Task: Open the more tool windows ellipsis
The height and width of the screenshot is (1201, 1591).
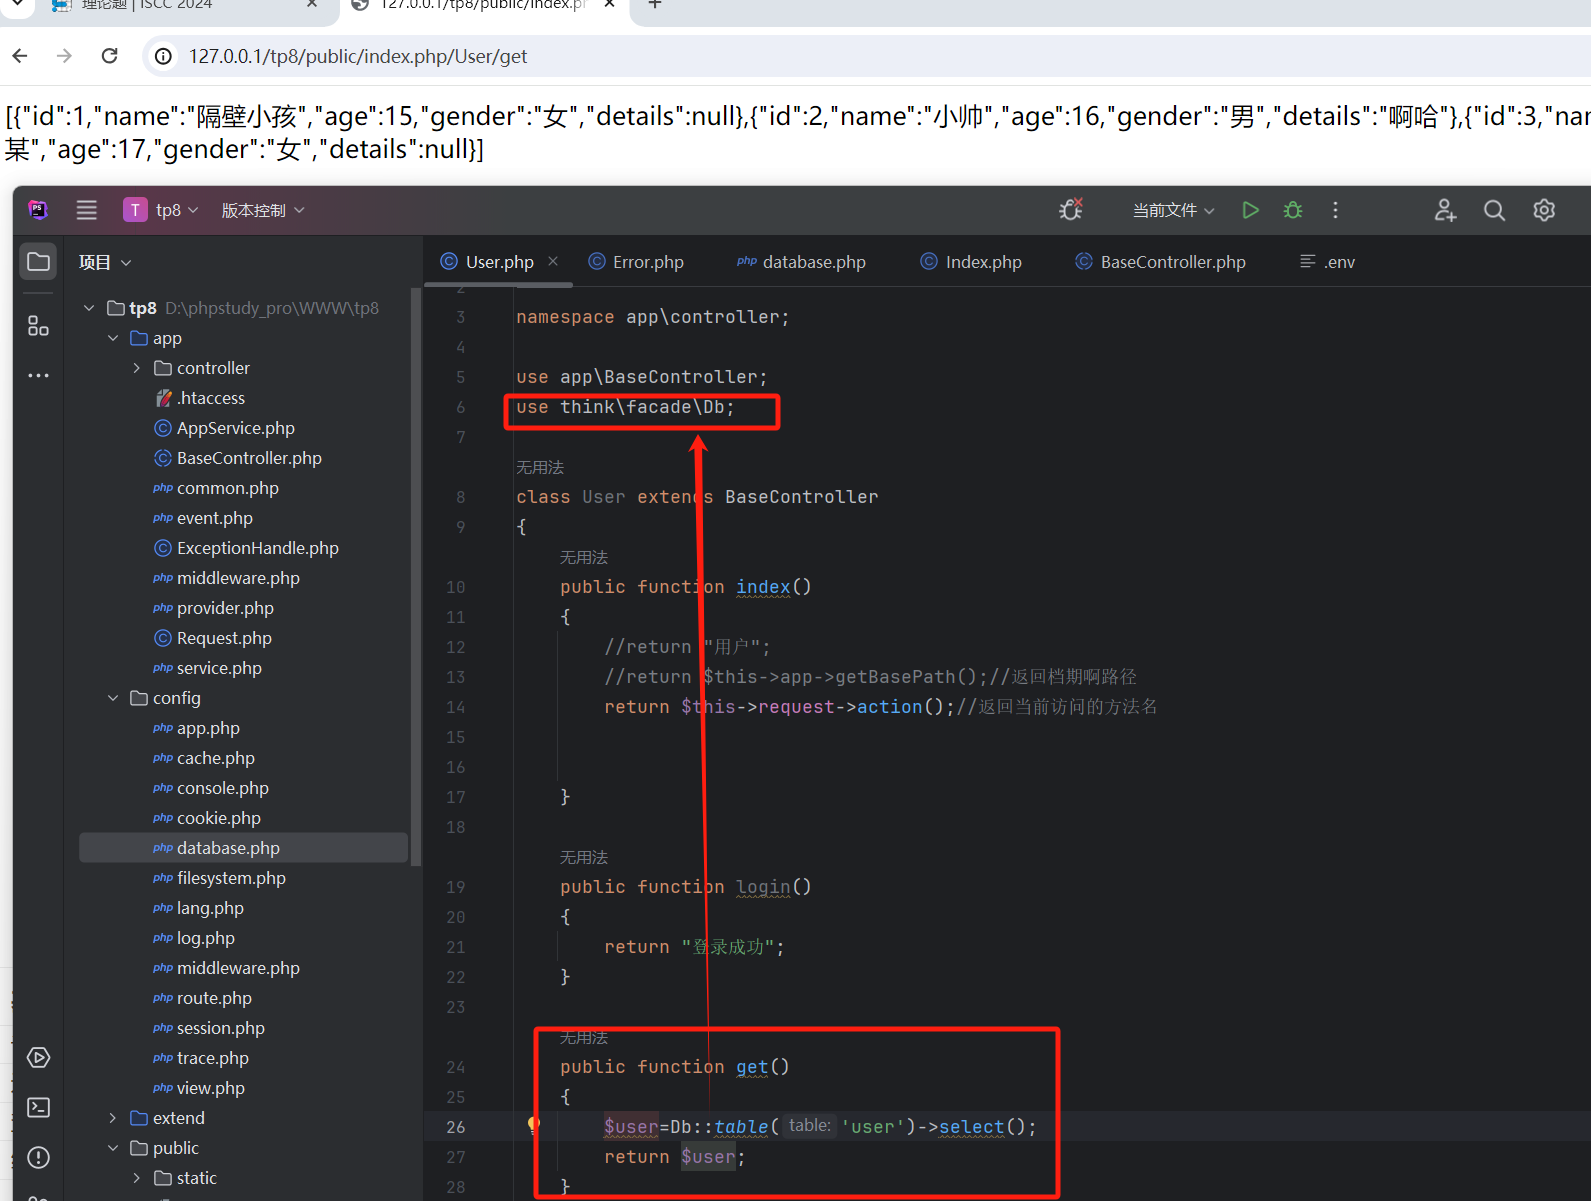Action: pyautogui.click(x=38, y=376)
